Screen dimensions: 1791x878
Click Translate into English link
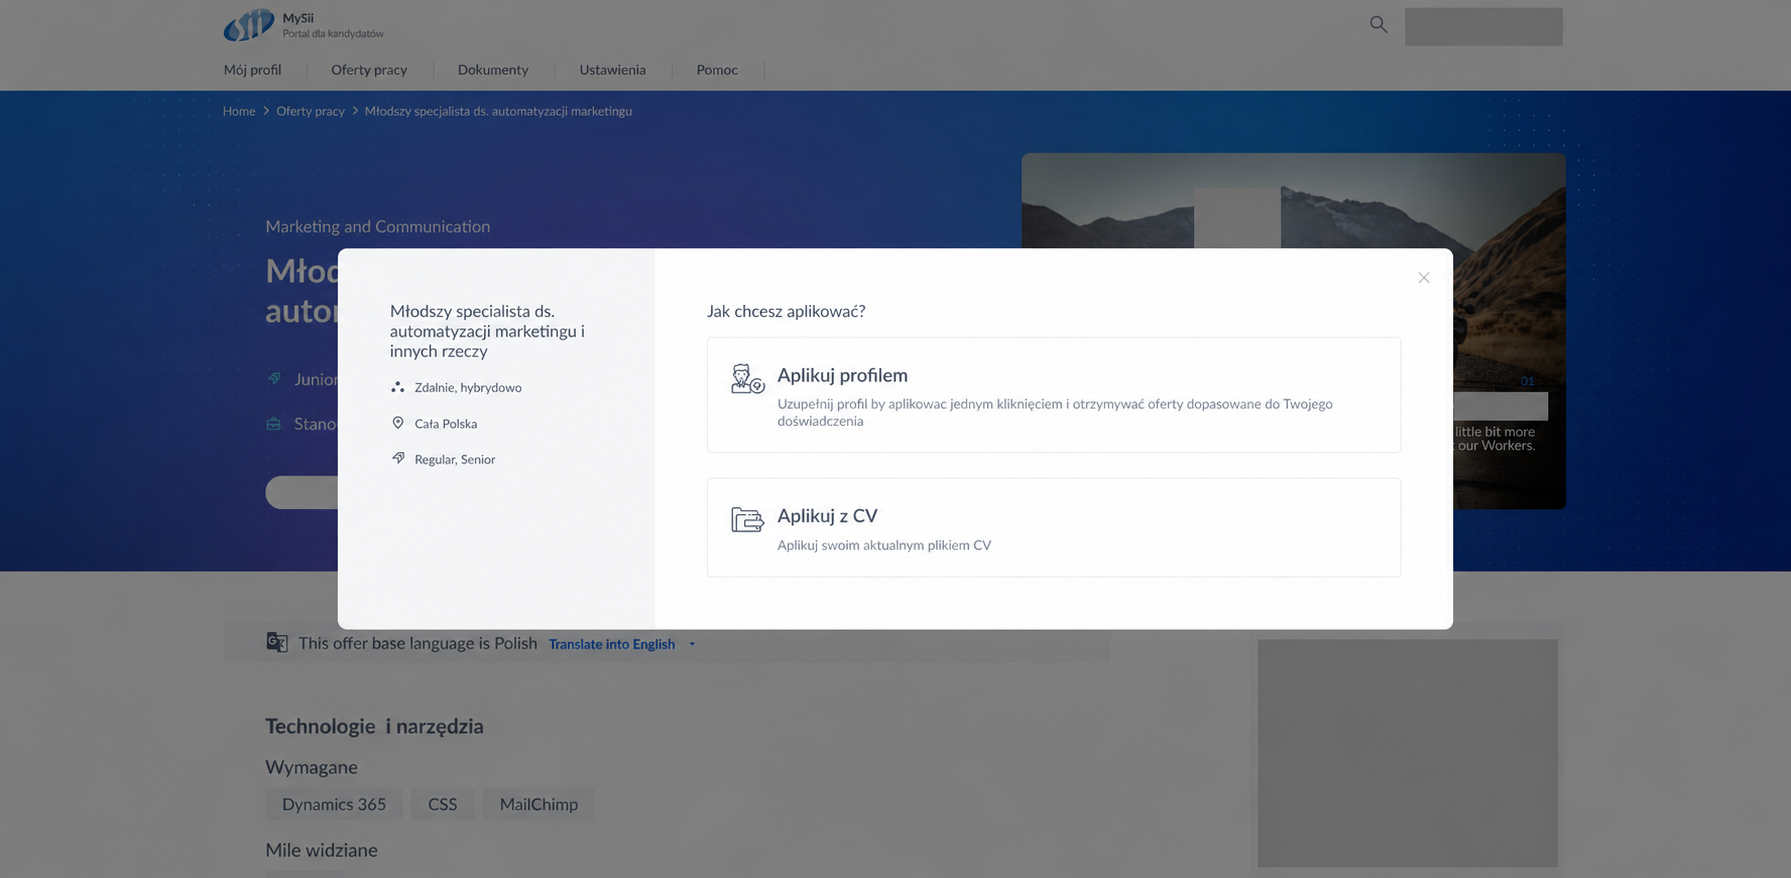pyautogui.click(x=612, y=644)
